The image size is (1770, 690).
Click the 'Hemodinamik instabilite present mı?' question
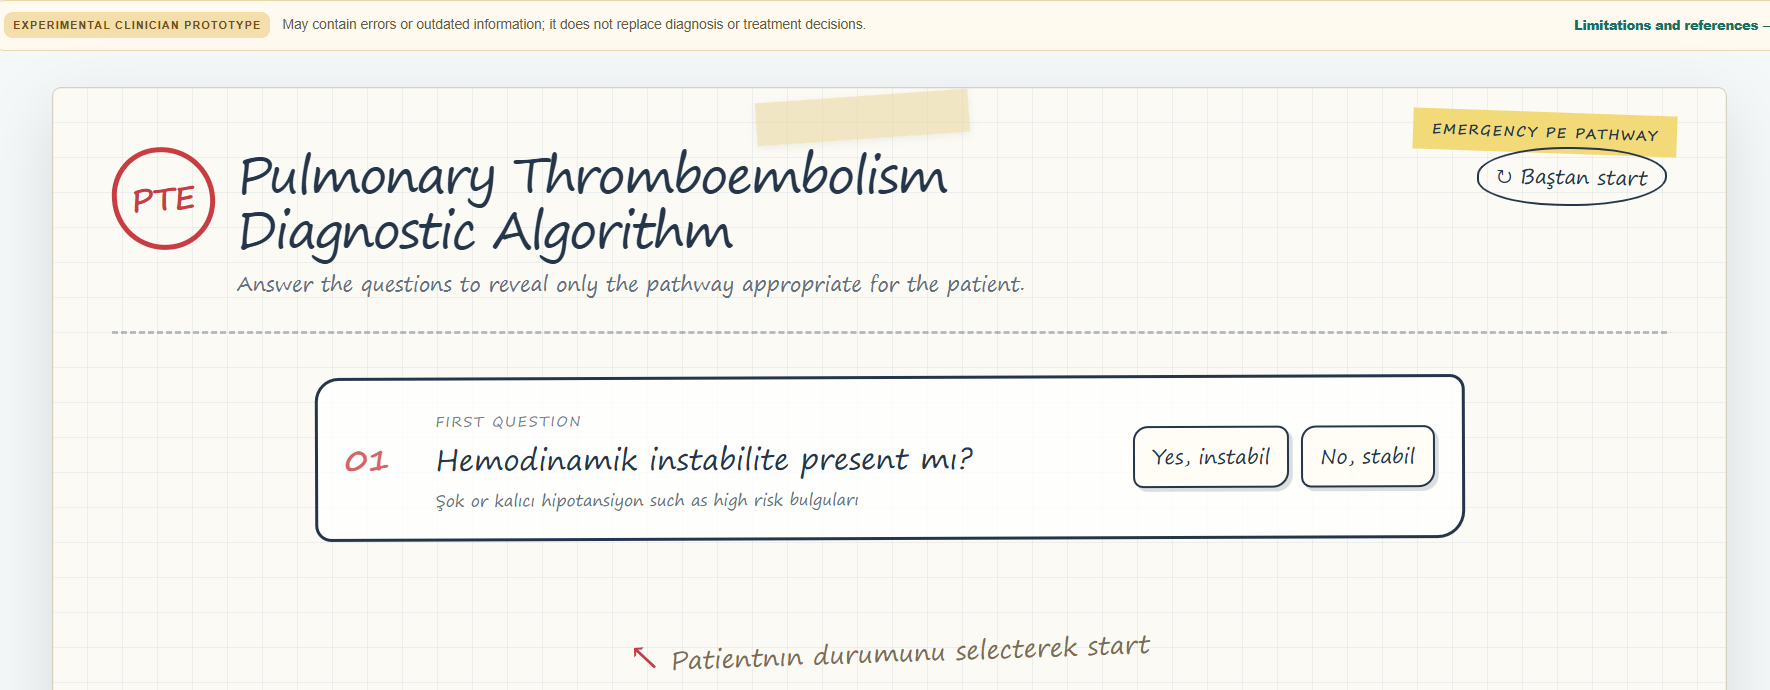pos(704,460)
